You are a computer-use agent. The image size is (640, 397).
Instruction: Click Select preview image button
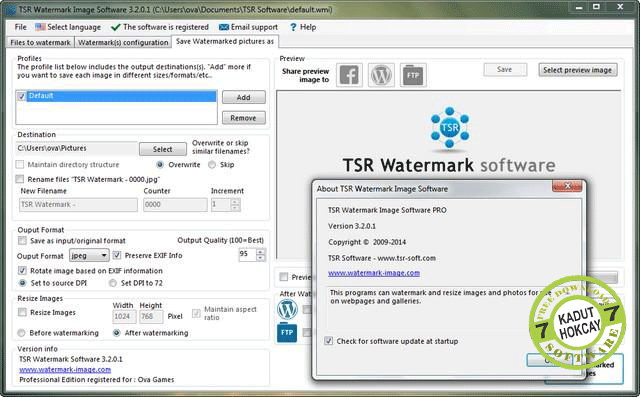(577, 70)
